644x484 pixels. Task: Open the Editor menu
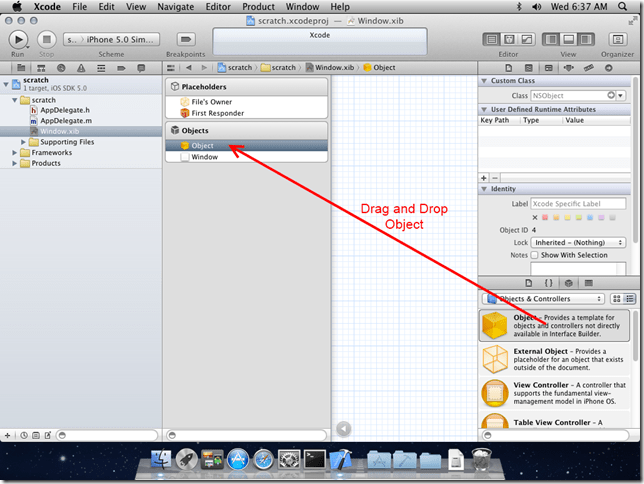point(218,7)
